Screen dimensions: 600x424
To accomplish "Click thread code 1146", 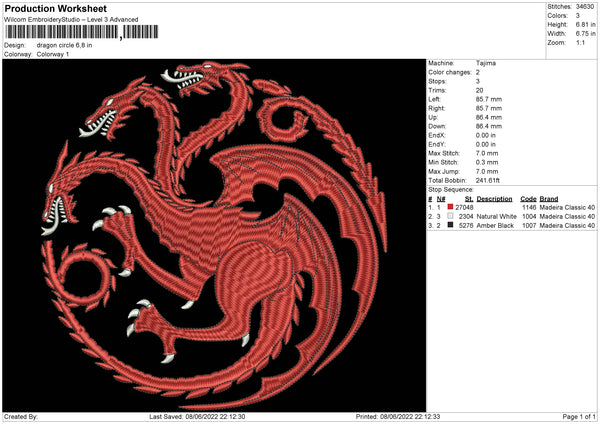I will pyautogui.click(x=529, y=207).
